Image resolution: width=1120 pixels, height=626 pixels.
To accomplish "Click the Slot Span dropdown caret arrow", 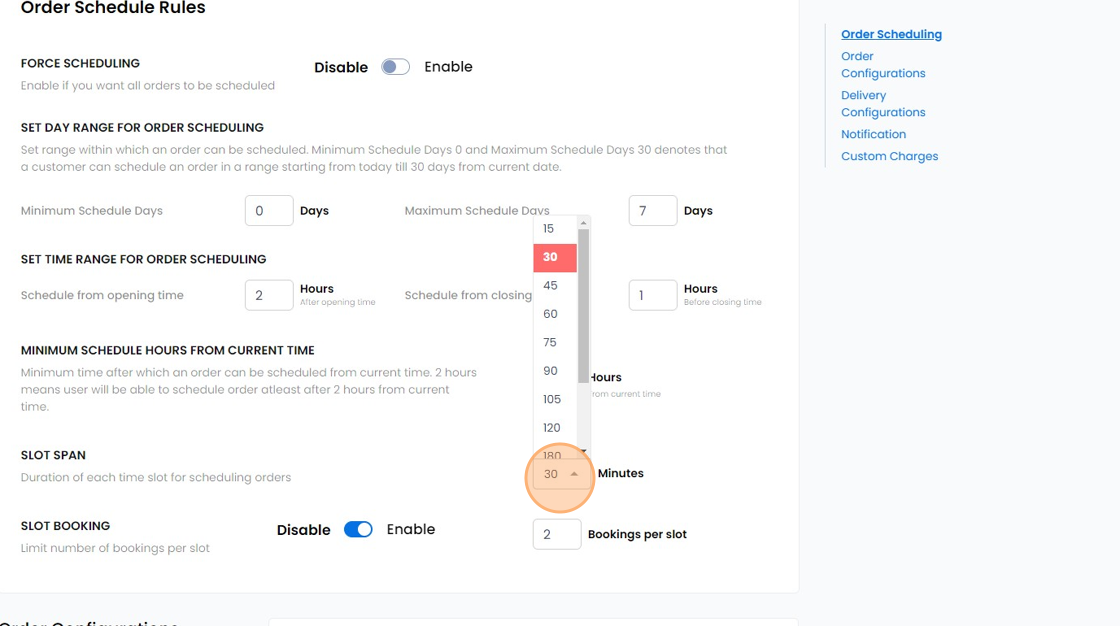I will click(574, 474).
